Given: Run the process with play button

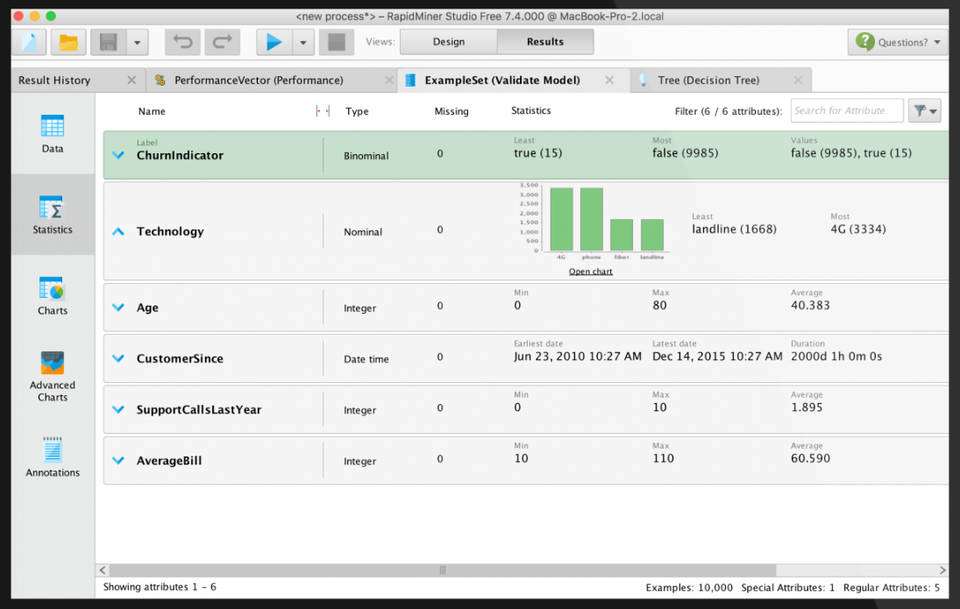Looking at the screenshot, I should click(x=273, y=42).
